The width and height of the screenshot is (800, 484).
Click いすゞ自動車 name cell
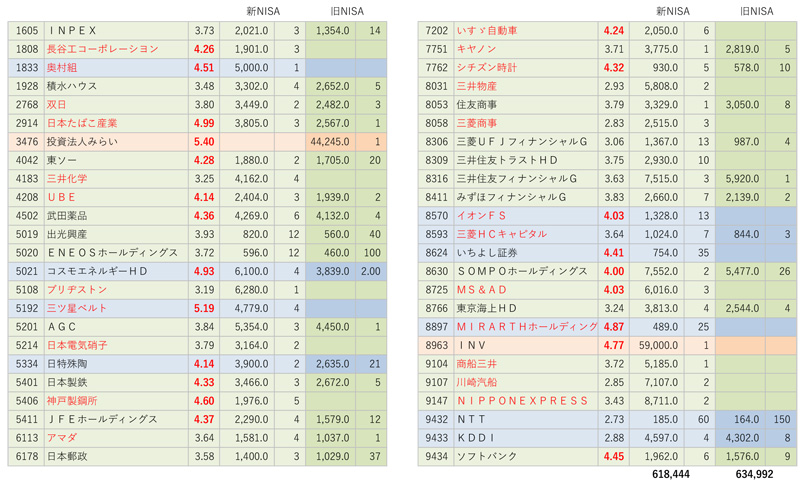coord(526,31)
